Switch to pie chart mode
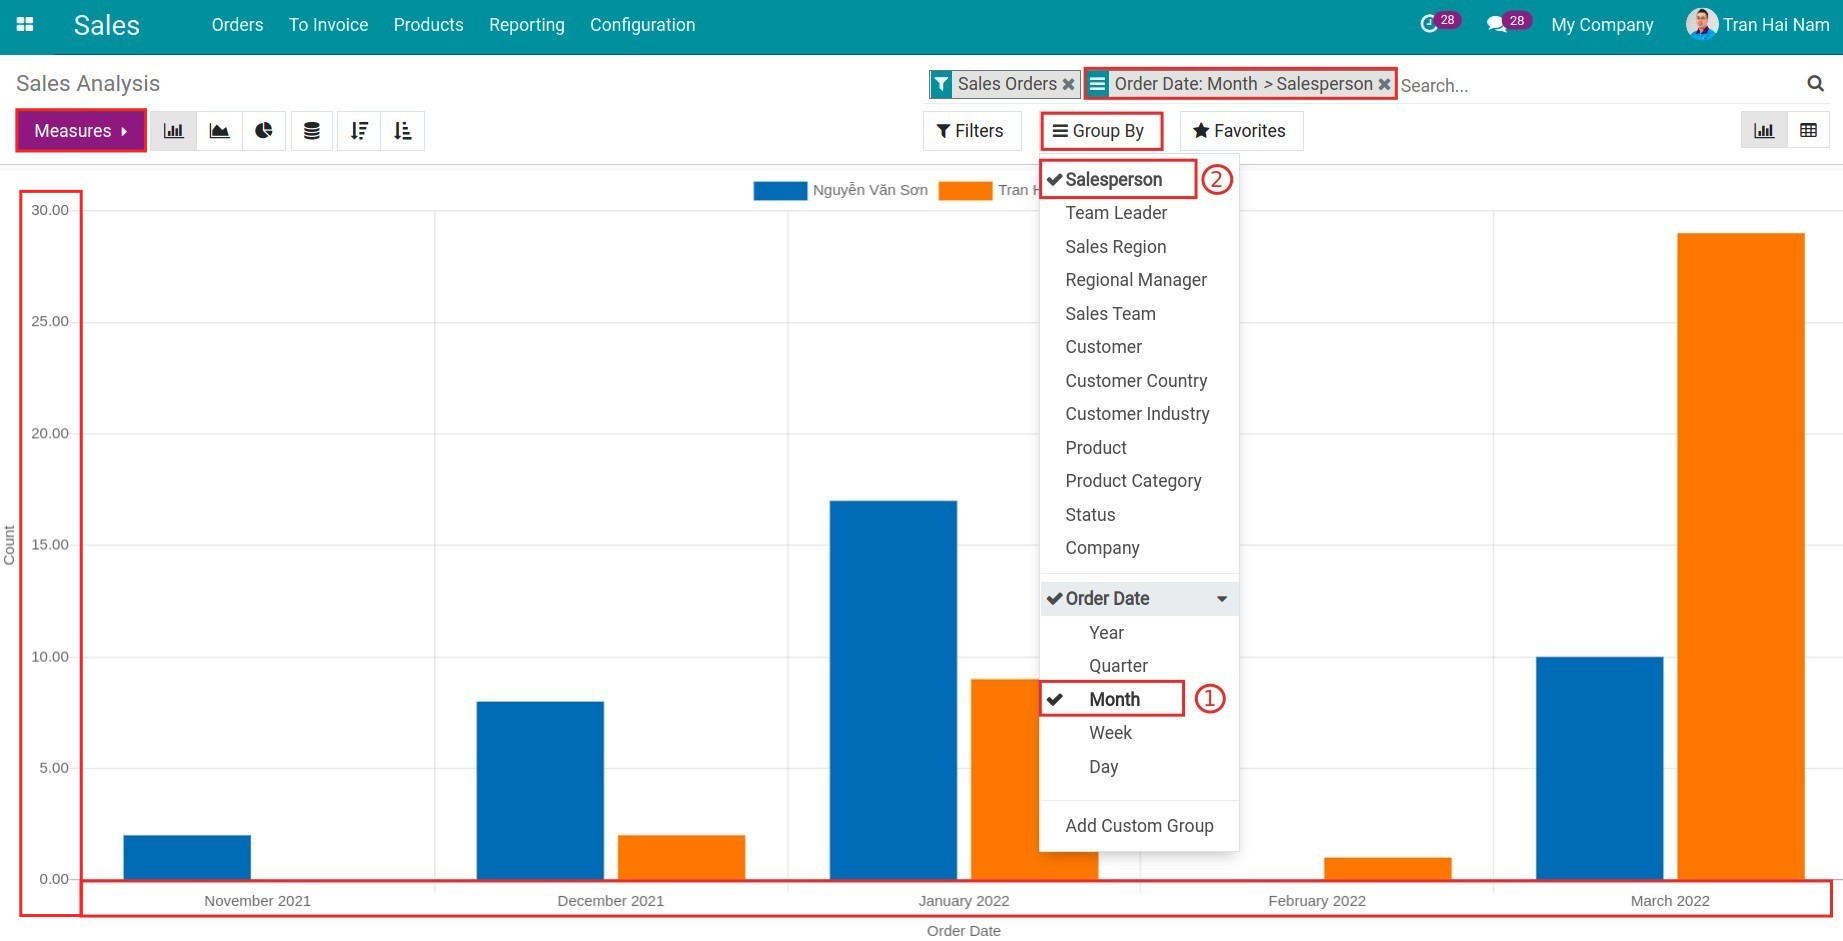The image size is (1843, 941). (x=264, y=131)
